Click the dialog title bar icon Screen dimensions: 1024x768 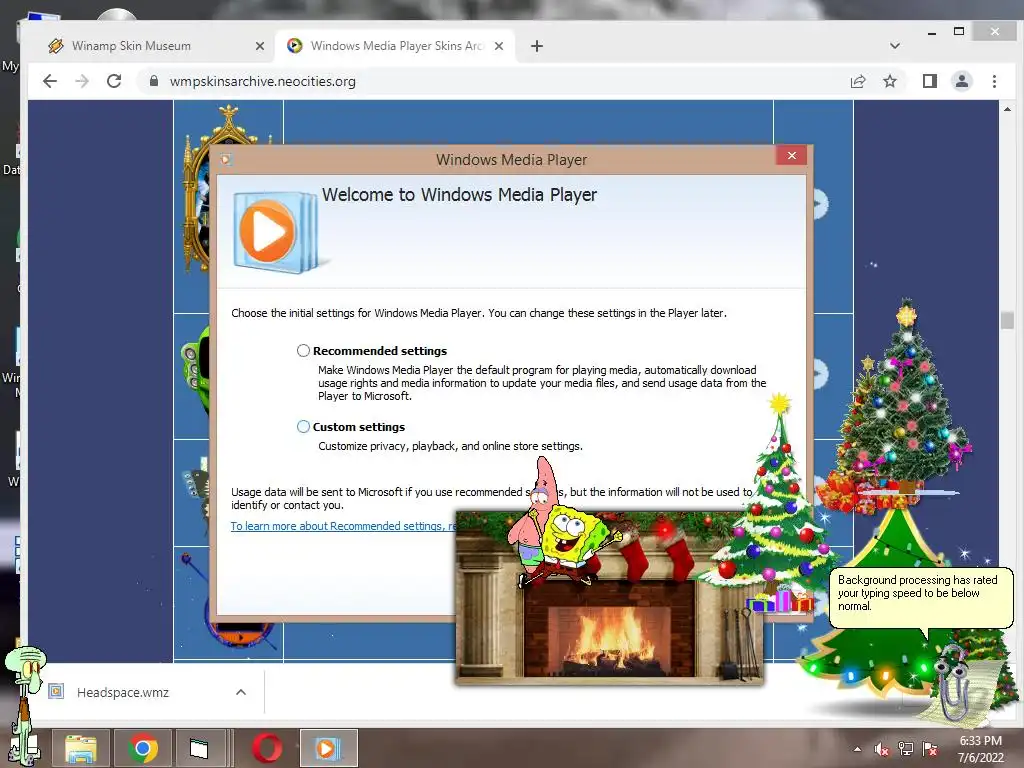click(226, 159)
